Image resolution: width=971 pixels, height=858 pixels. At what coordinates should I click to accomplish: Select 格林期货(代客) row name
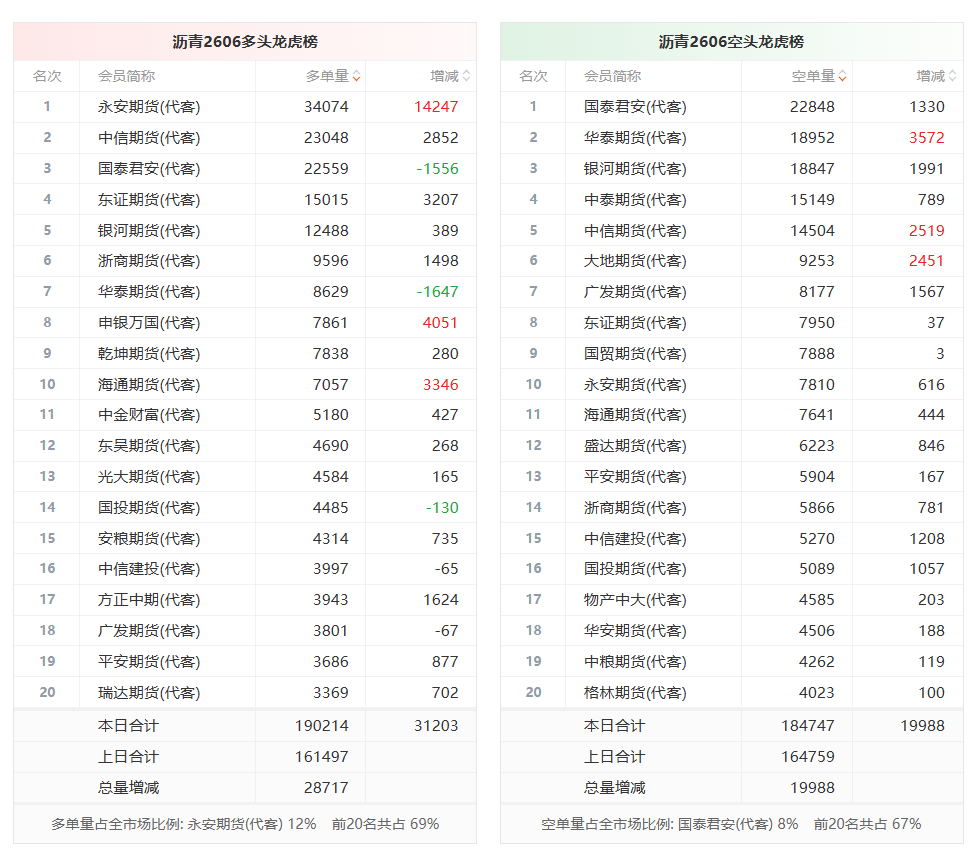pos(635,693)
